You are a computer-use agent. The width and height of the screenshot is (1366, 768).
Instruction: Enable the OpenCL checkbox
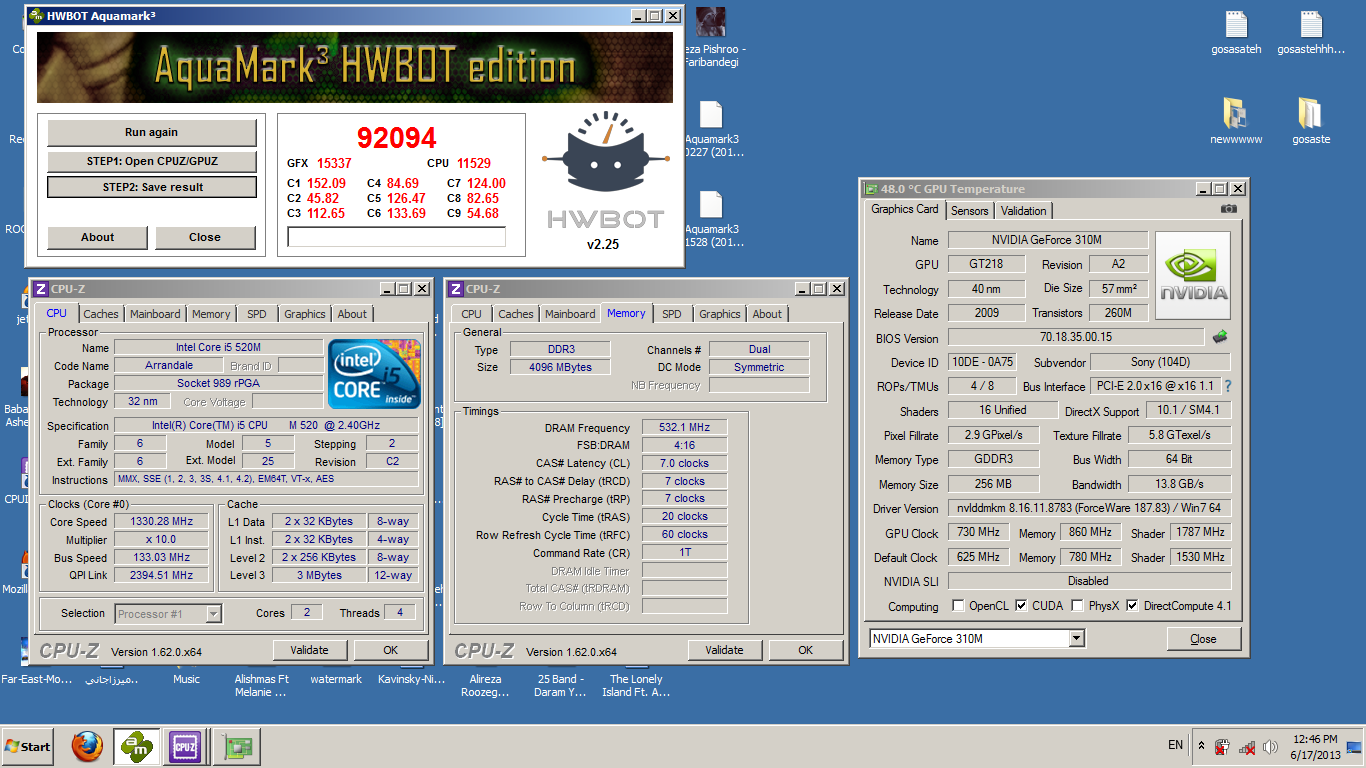958,606
